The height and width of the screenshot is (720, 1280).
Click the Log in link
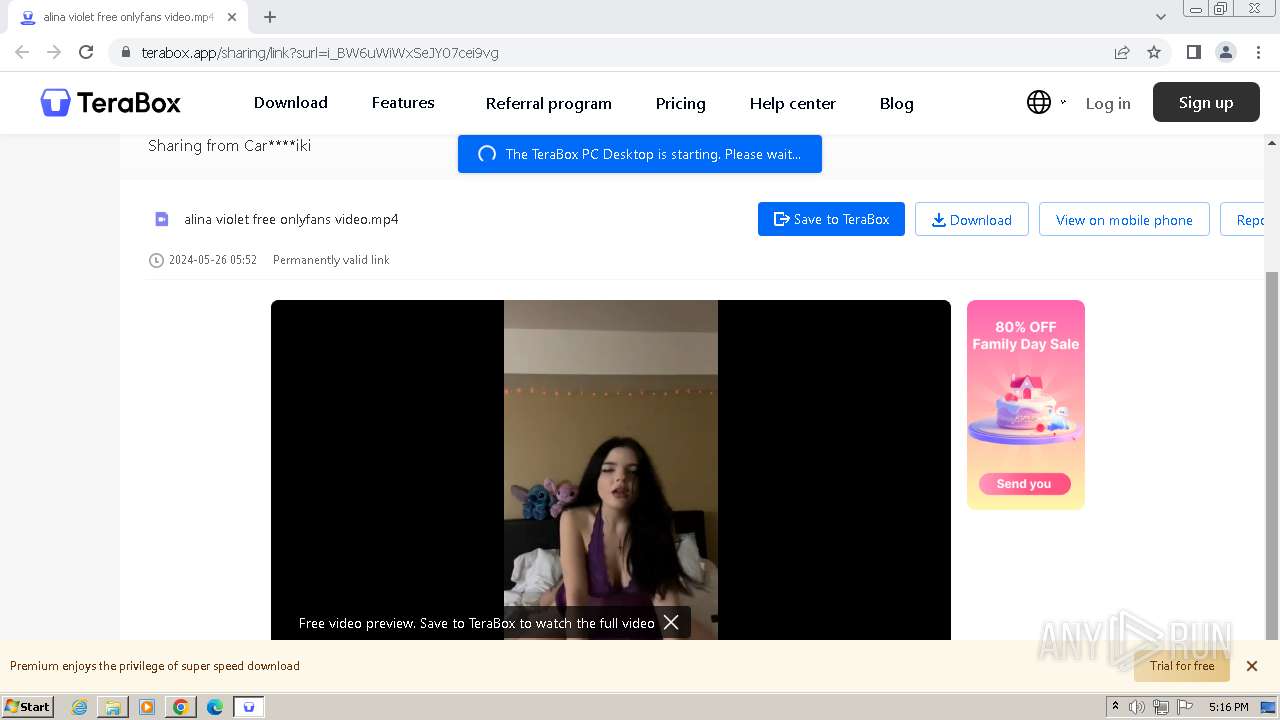1108,103
